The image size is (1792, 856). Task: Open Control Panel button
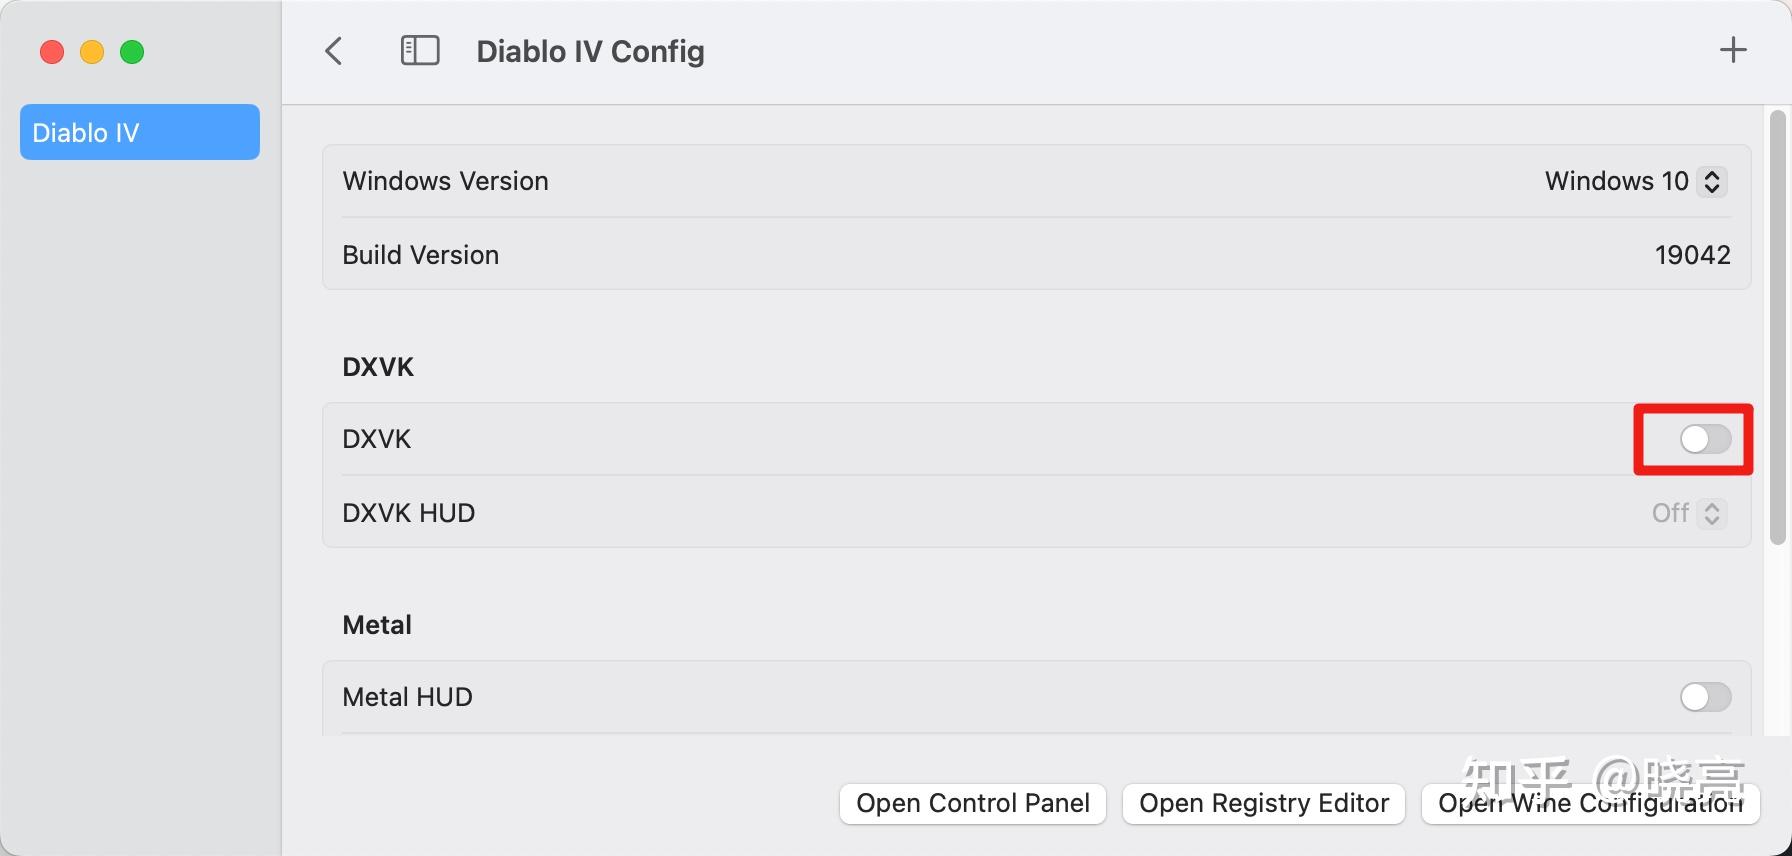click(973, 803)
